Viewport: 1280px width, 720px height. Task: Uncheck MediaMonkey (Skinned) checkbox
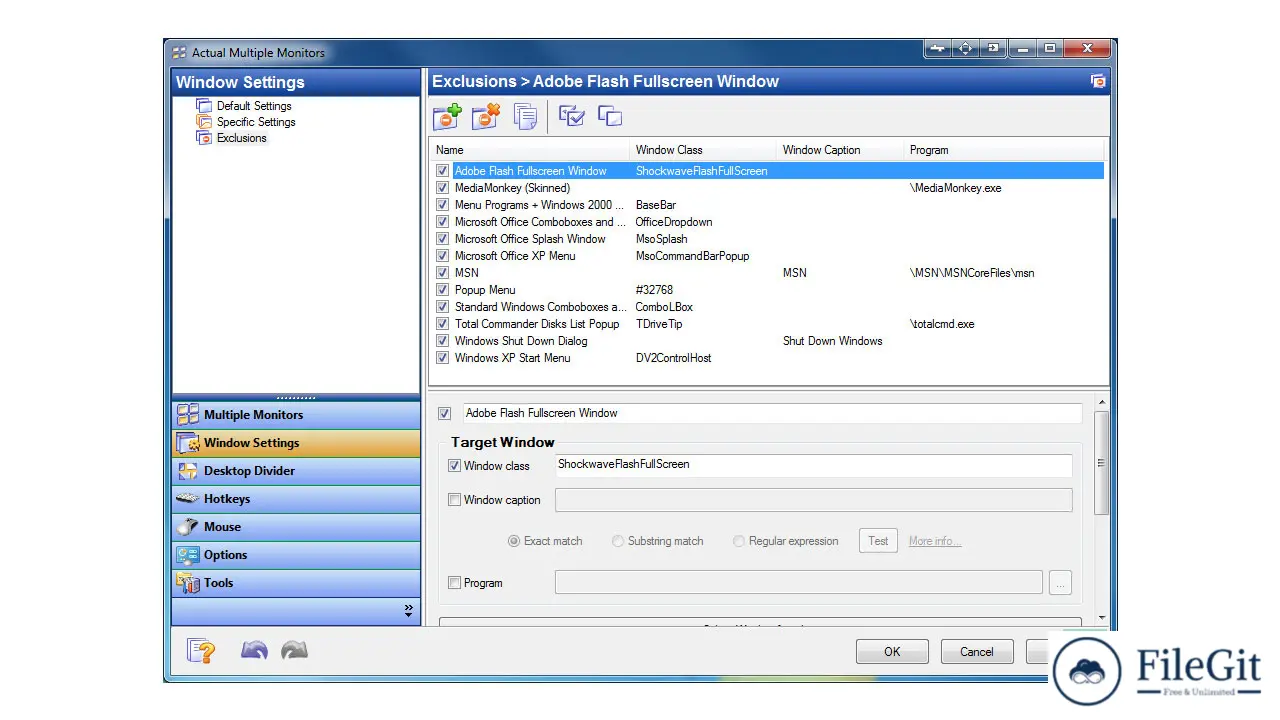(442, 188)
